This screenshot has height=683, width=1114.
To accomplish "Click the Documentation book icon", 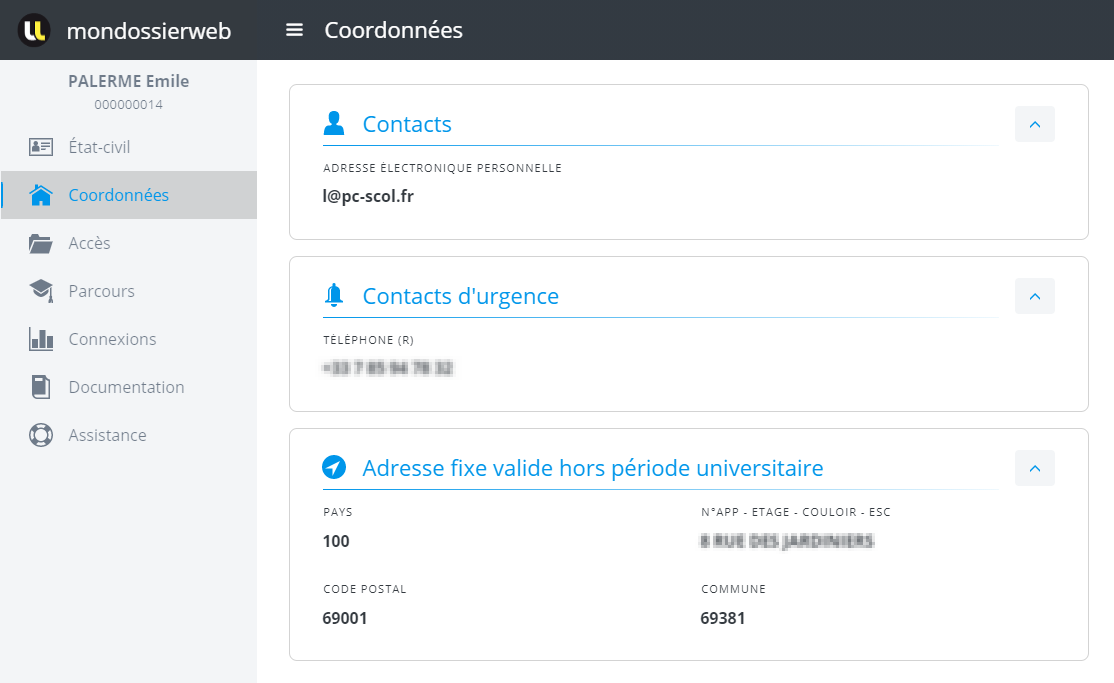I will coord(41,387).
